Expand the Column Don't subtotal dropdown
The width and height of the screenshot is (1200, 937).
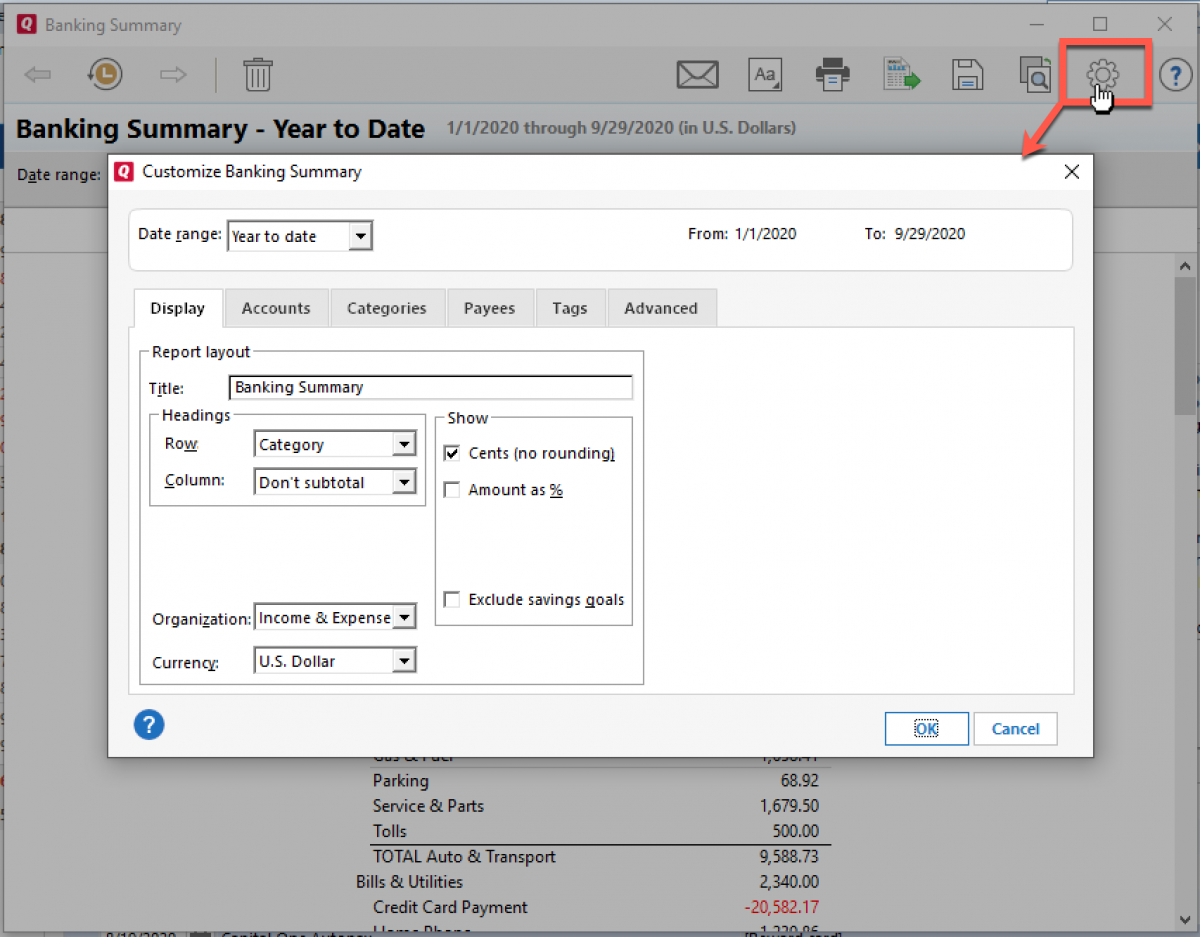[404, 482]
